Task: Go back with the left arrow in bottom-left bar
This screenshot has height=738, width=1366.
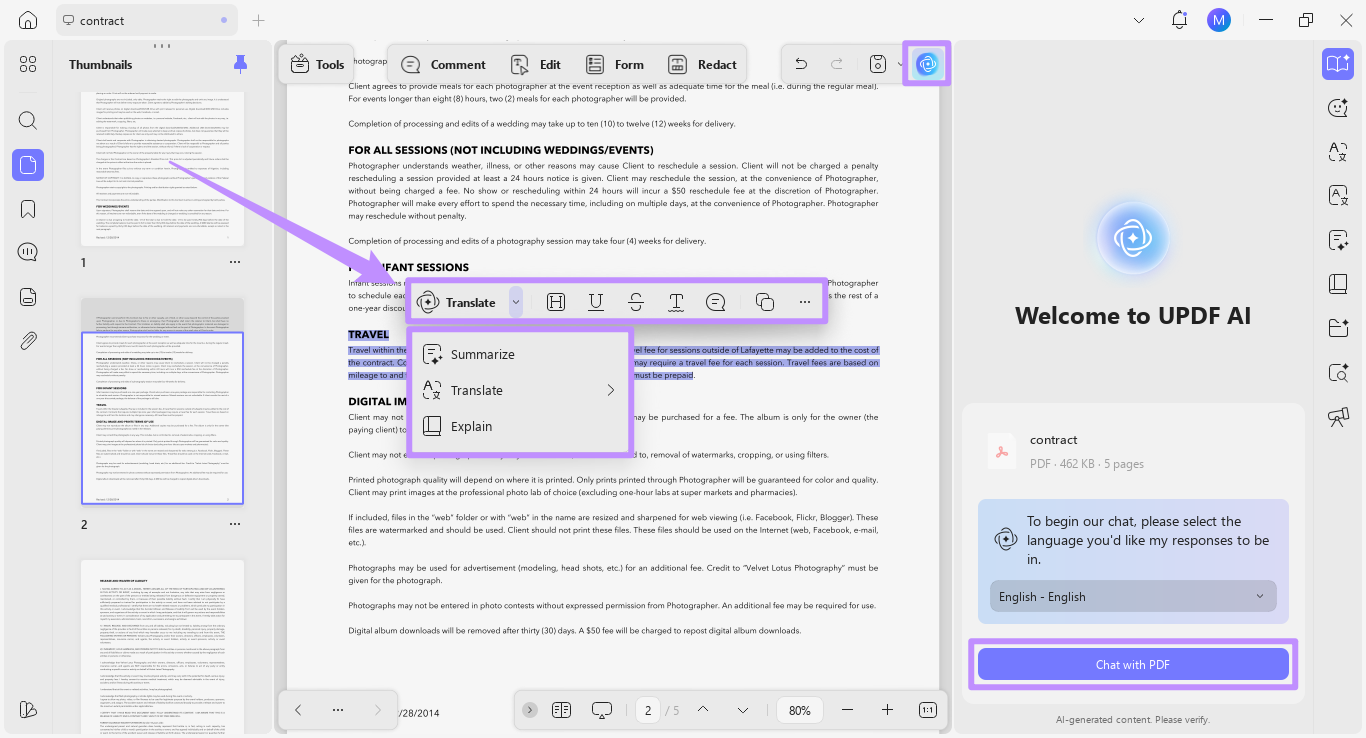Action: point(298,710)
